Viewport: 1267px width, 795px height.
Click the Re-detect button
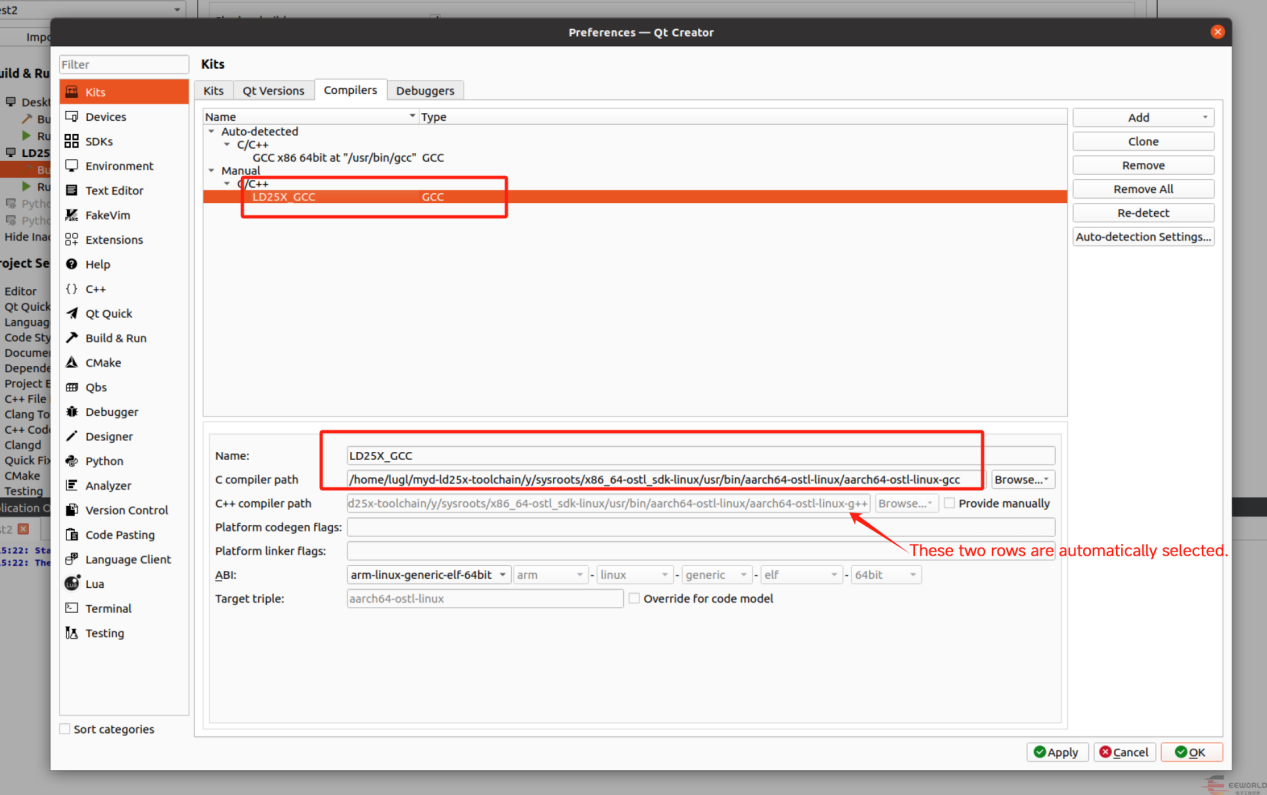[1143, 213]
